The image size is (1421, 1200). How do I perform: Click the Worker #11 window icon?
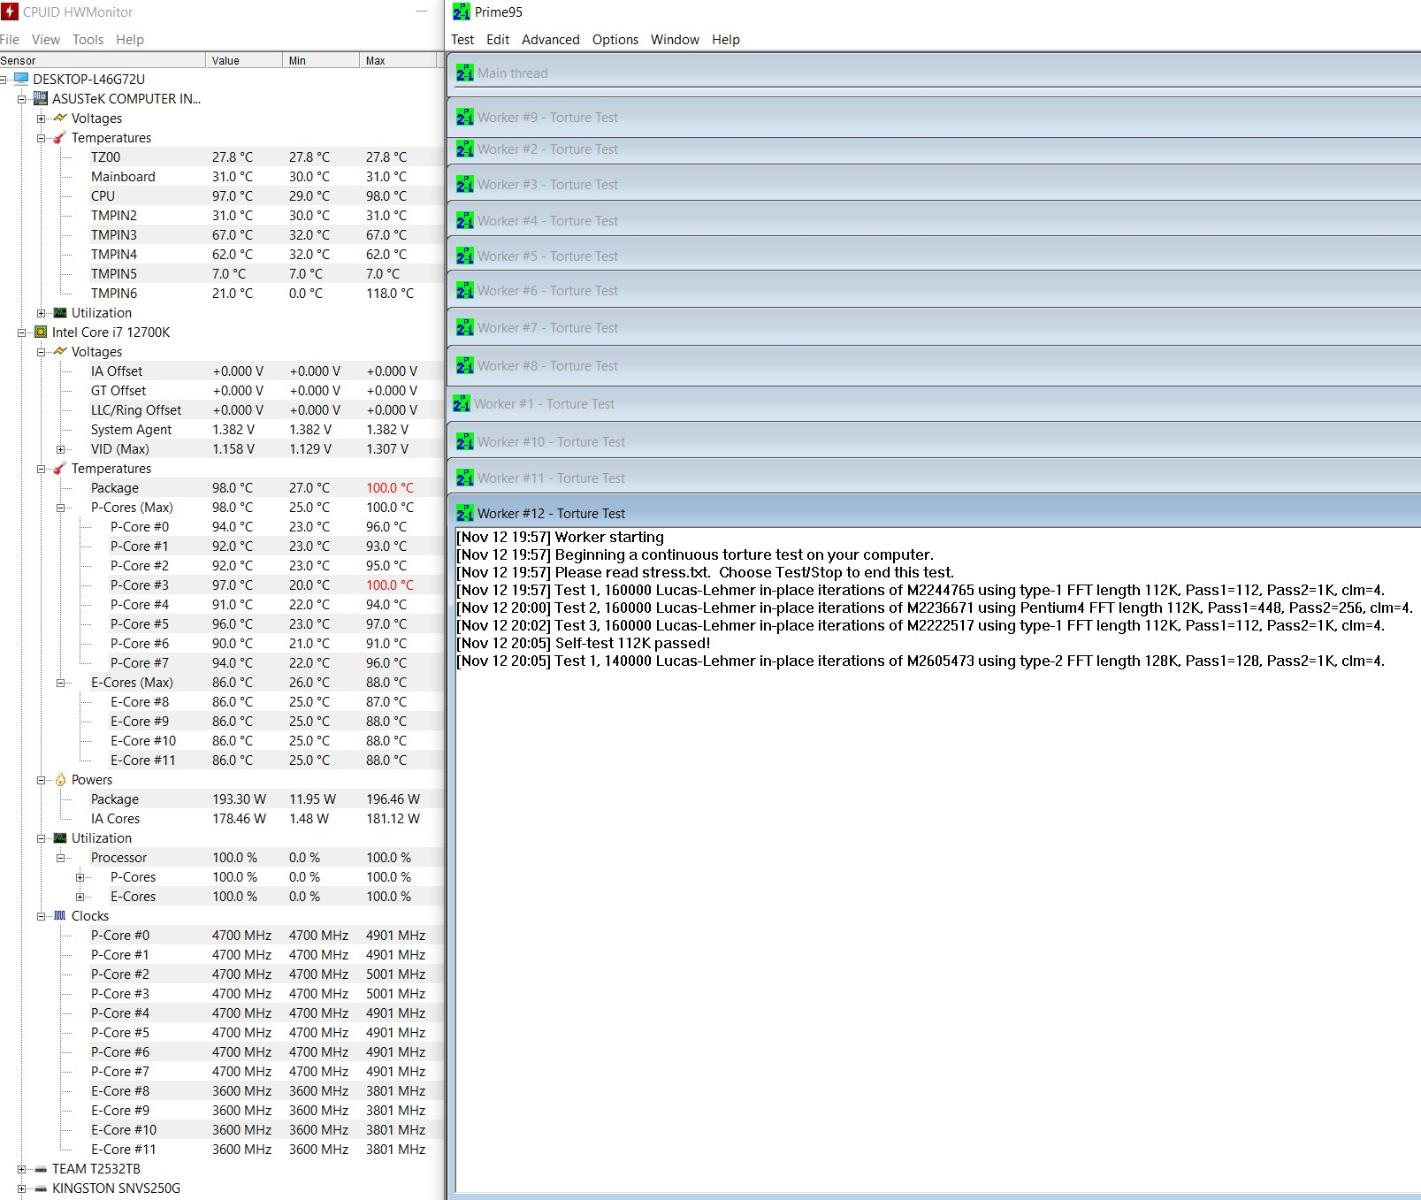point(465,478)
